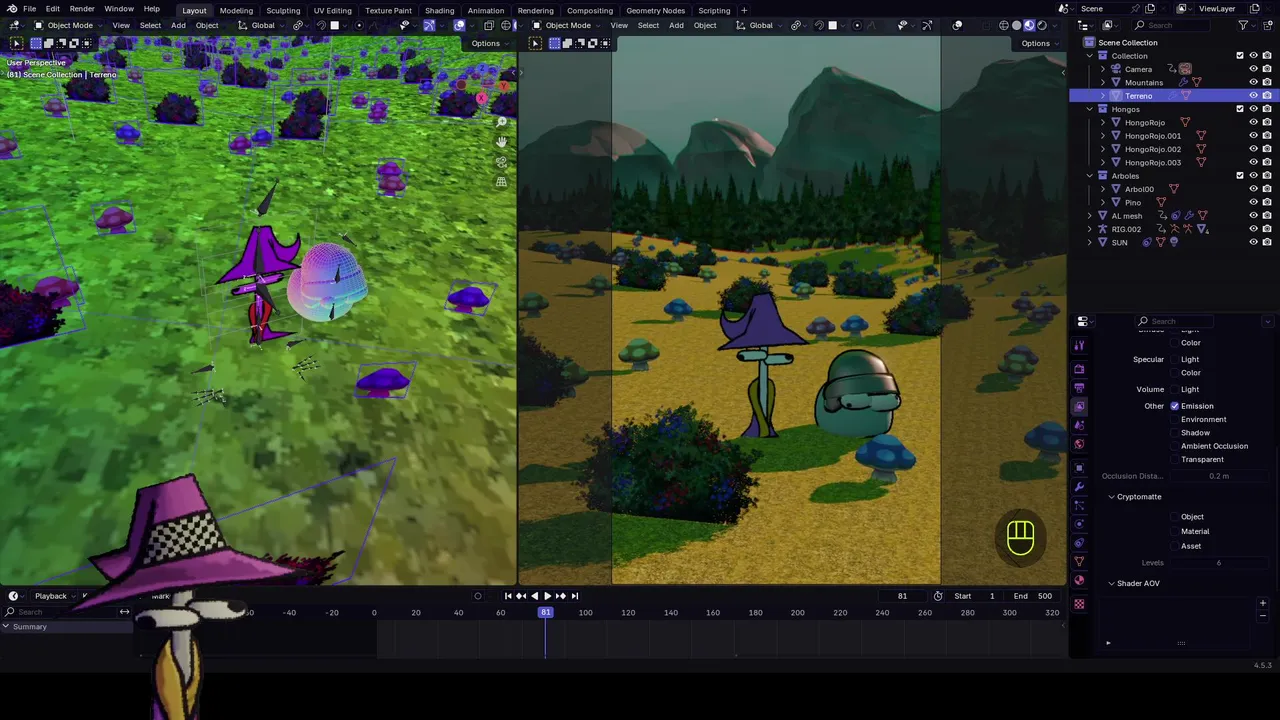The height and width of the screenshot is (720, 1280).
Task: Enable the Cryptomatte Object checkbox
Action: pyautogui.click(x=1174, y=517)
